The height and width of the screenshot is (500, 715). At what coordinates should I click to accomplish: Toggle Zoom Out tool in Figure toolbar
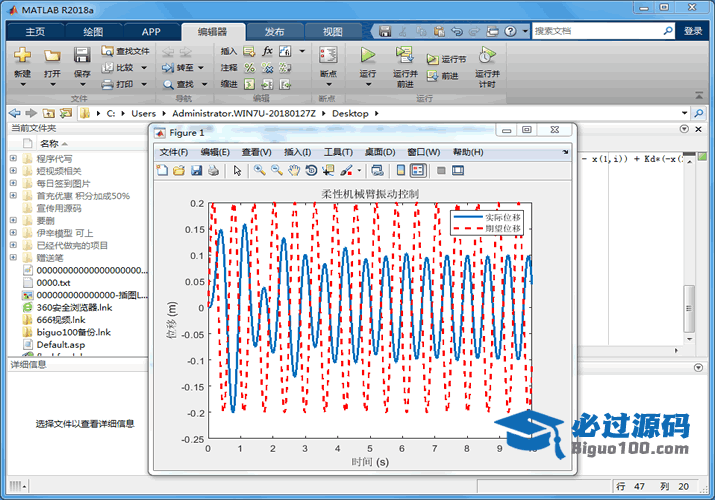click(x=277, y=170)
